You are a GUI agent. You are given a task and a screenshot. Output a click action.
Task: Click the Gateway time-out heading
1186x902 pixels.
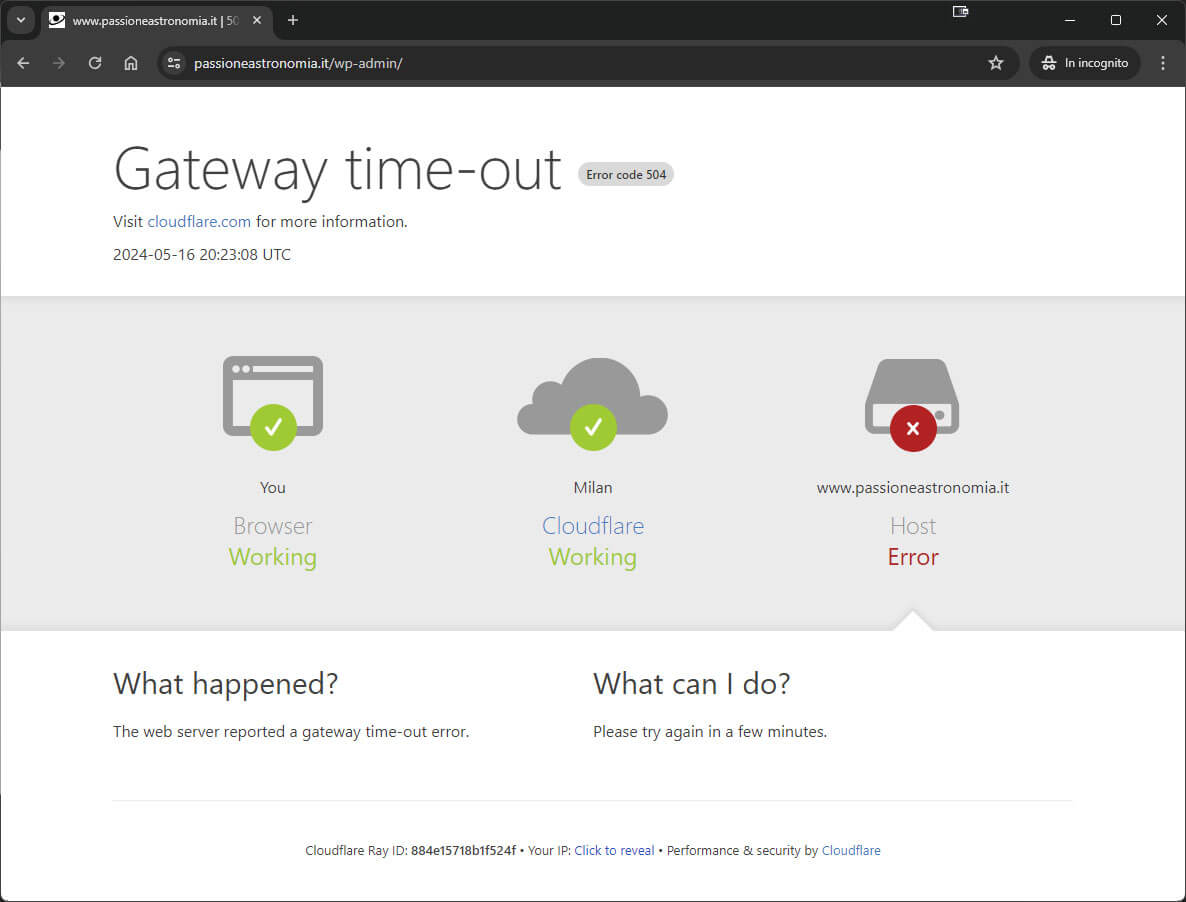tap(337, 170)
